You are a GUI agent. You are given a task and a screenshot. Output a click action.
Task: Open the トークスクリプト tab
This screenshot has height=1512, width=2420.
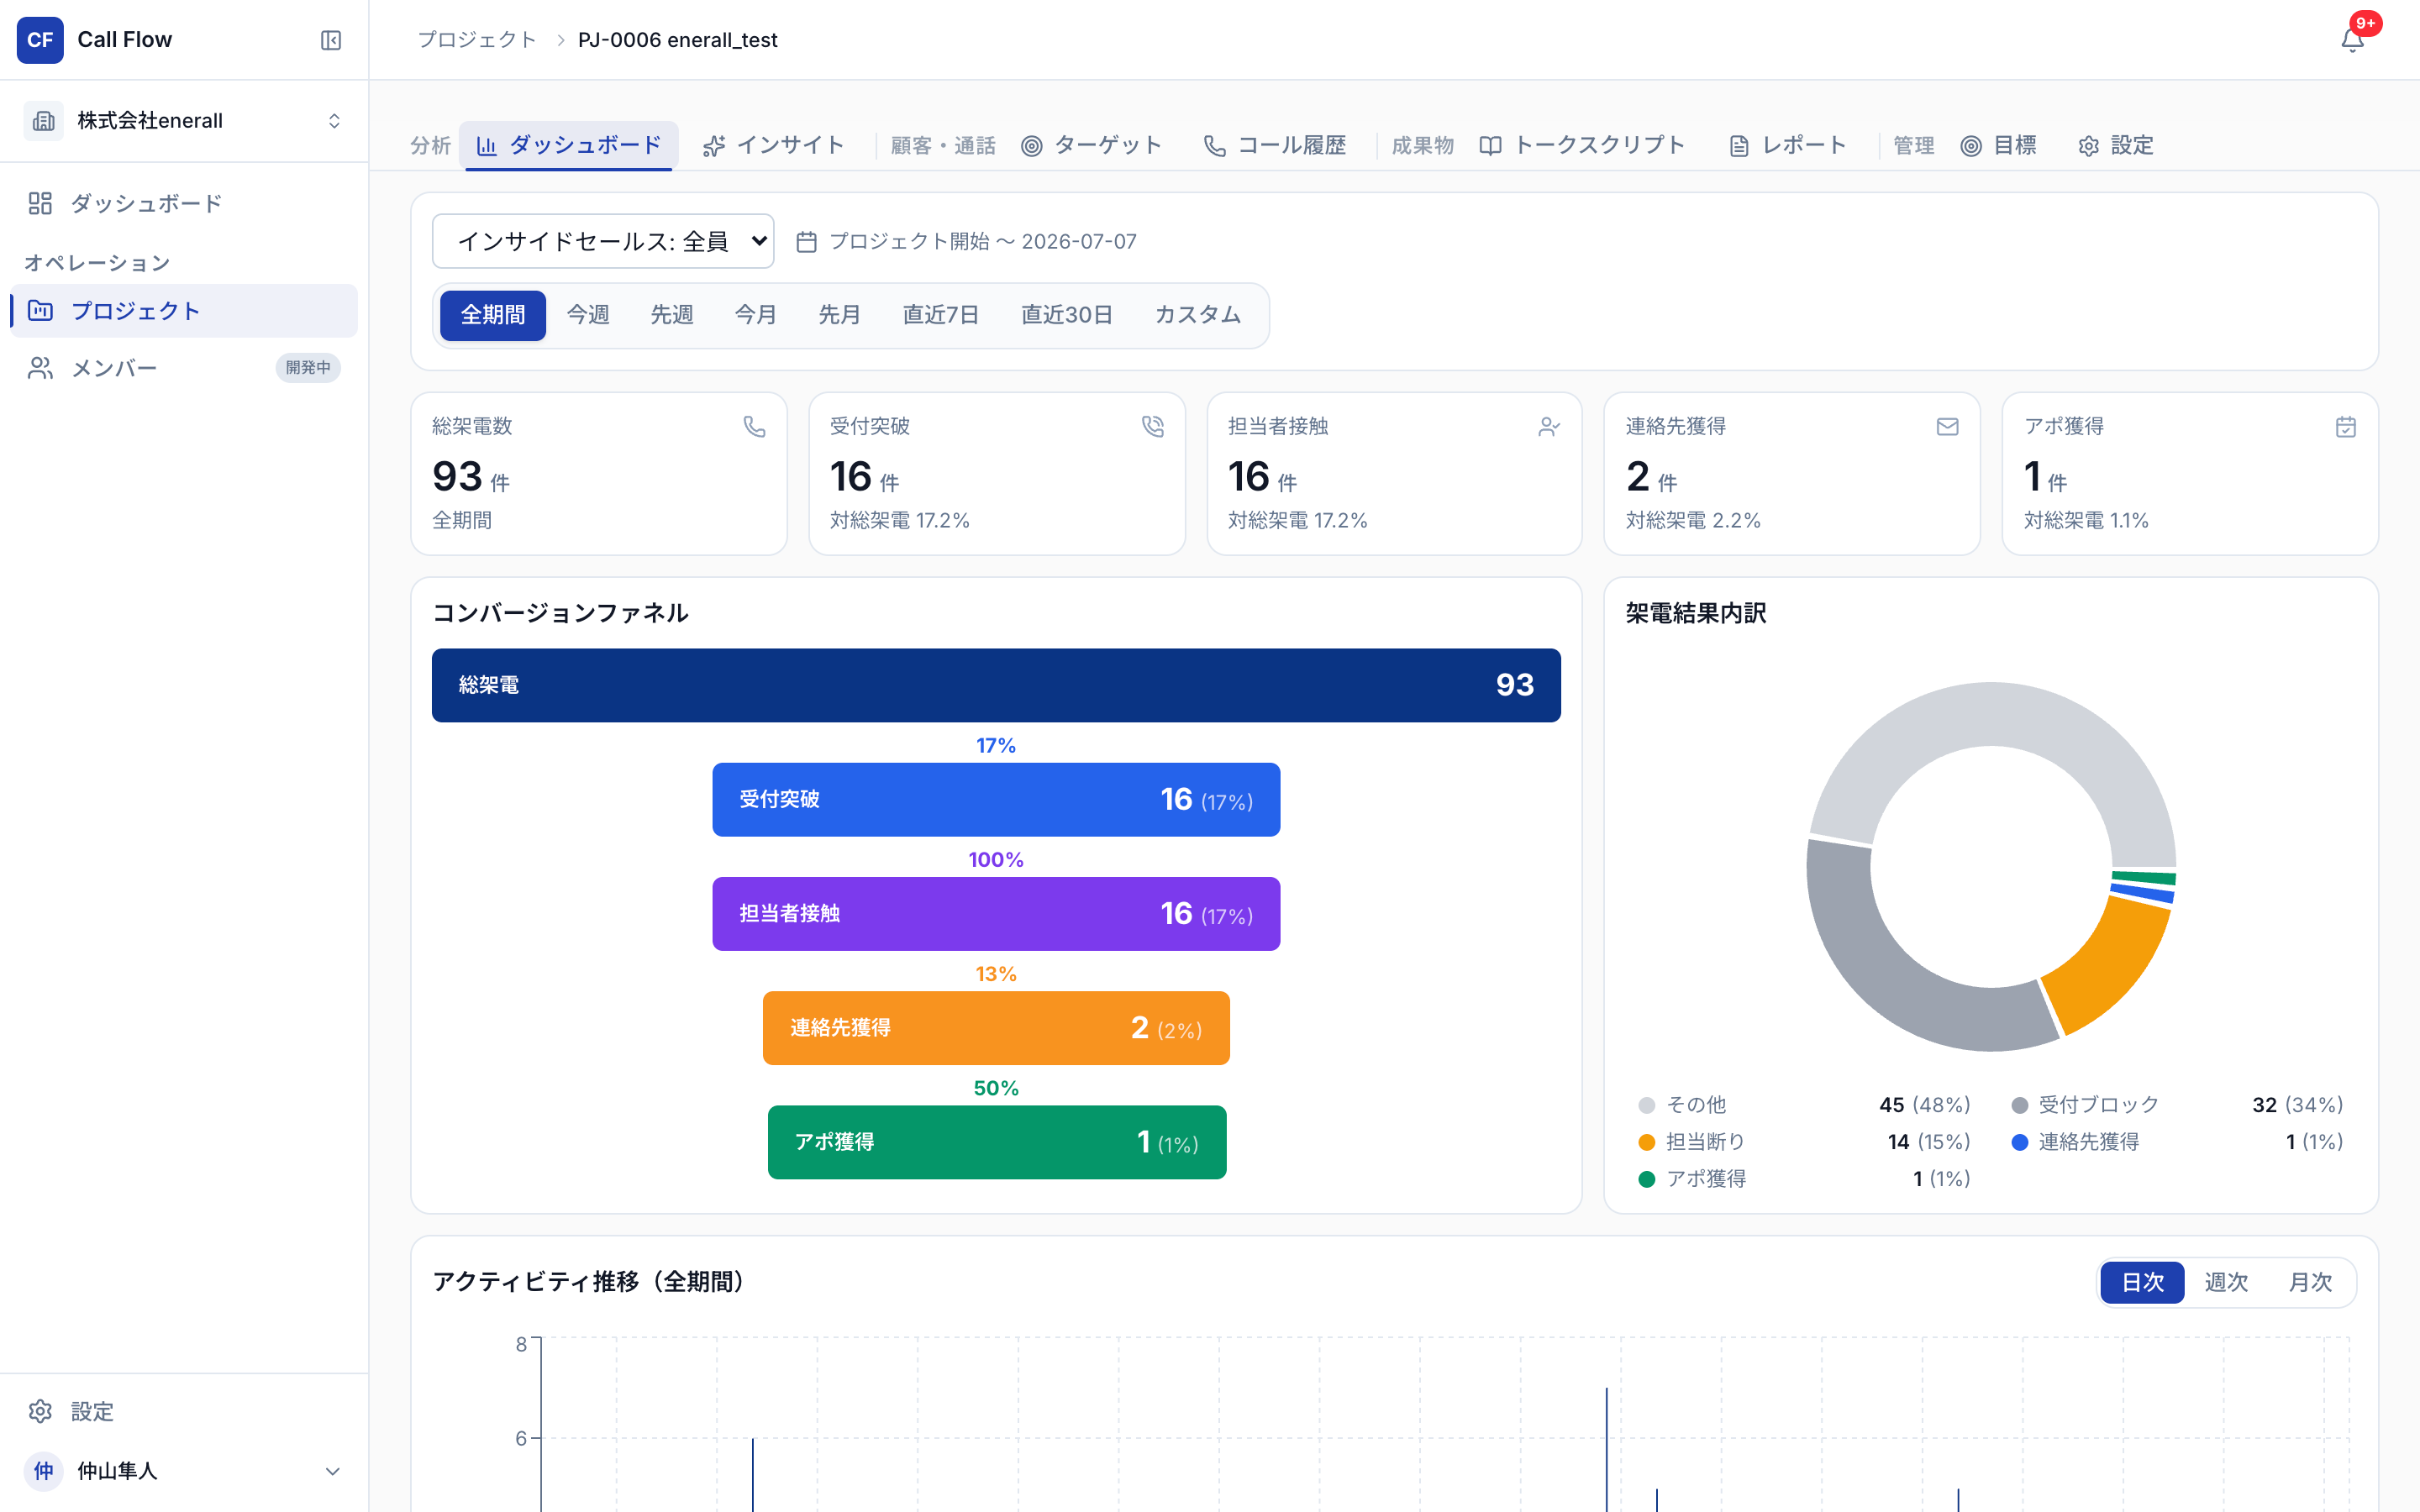[1582, 145]
